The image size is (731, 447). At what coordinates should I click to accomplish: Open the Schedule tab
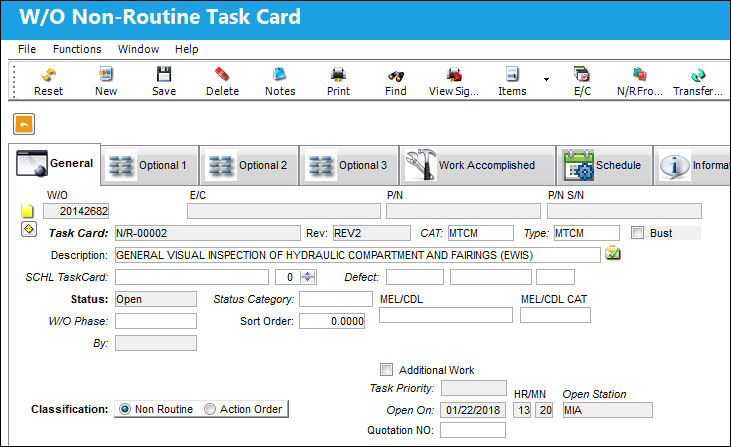[604, 165]
